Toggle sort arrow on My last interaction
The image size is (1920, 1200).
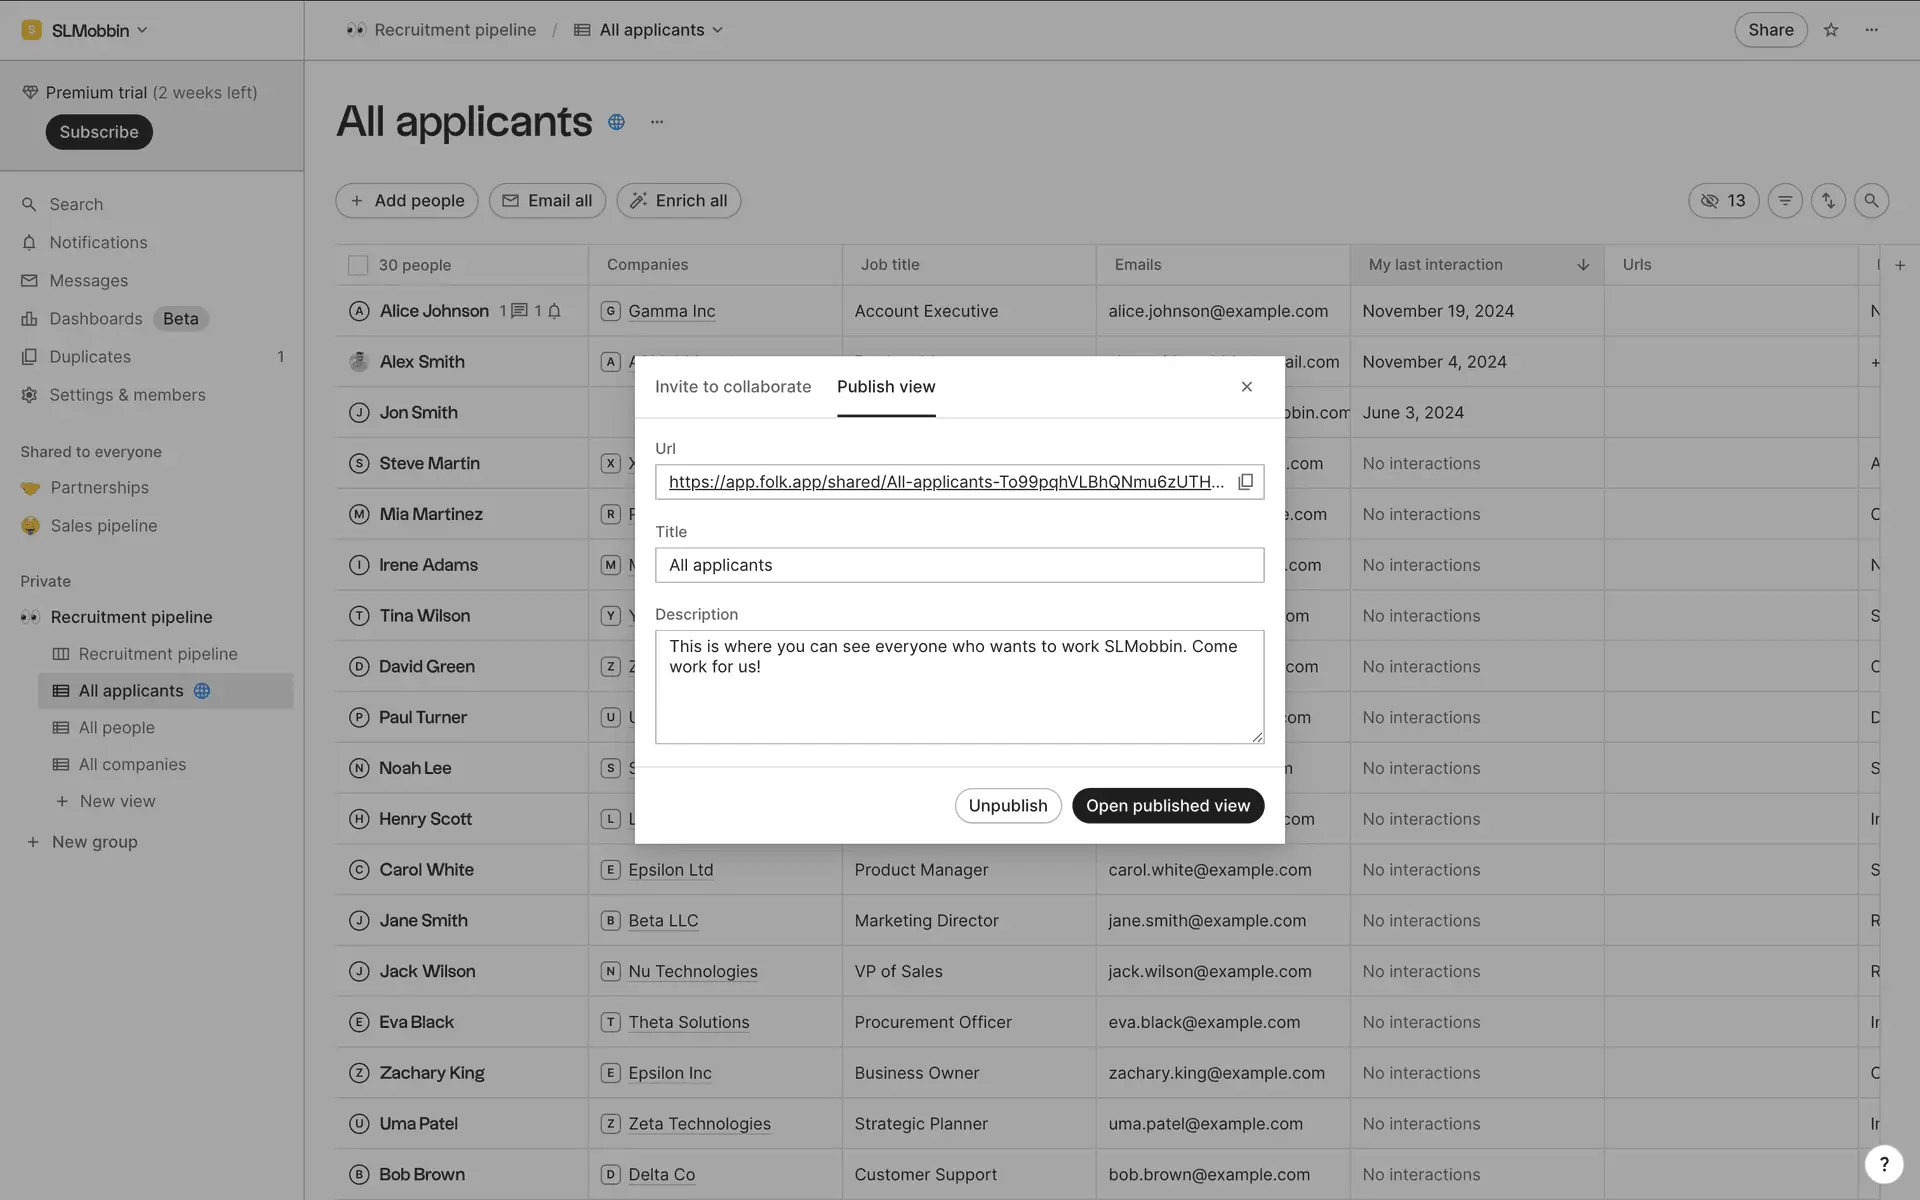pos(1583,265)
